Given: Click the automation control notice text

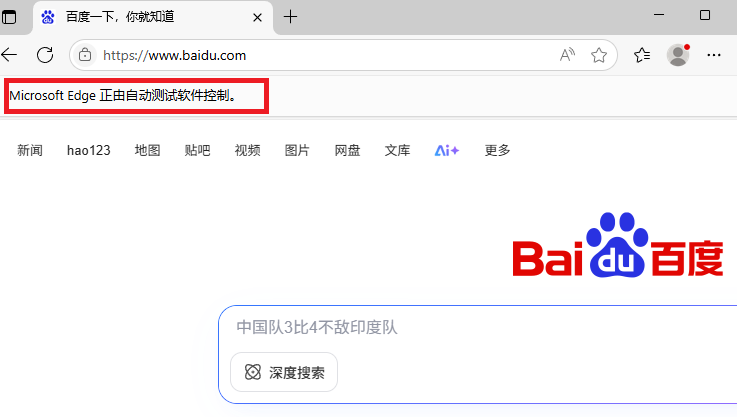Looking at the screenshot, I should (x=123, y=96).
